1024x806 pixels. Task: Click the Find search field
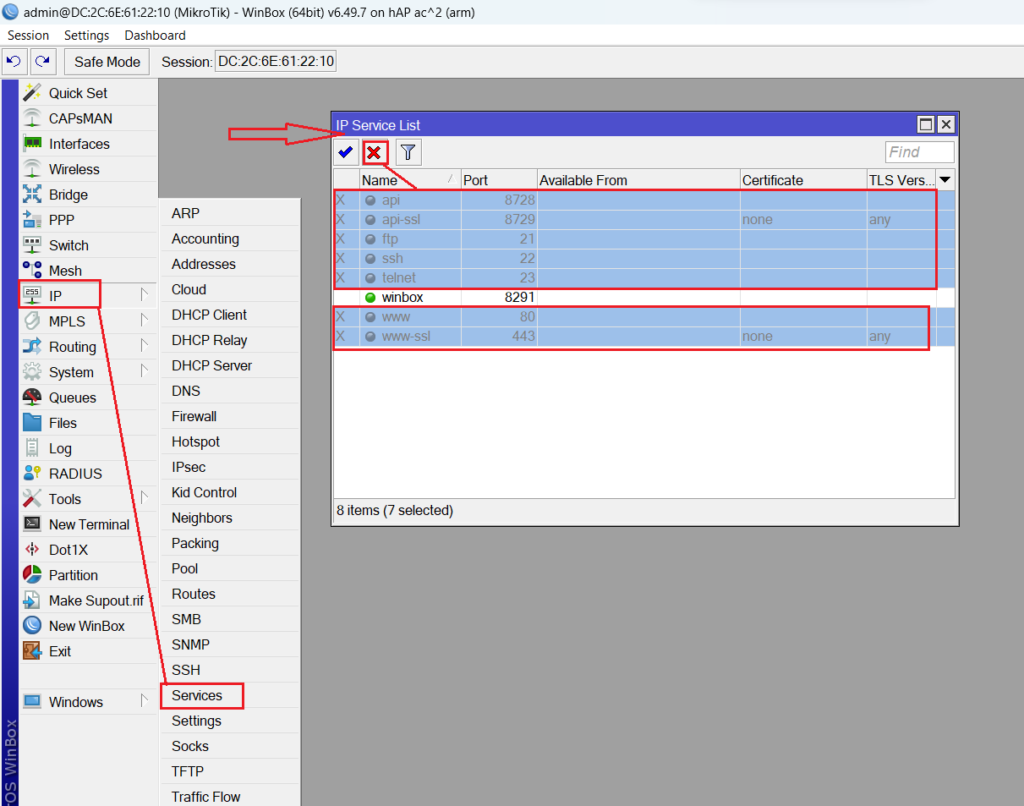coord(919,152)
